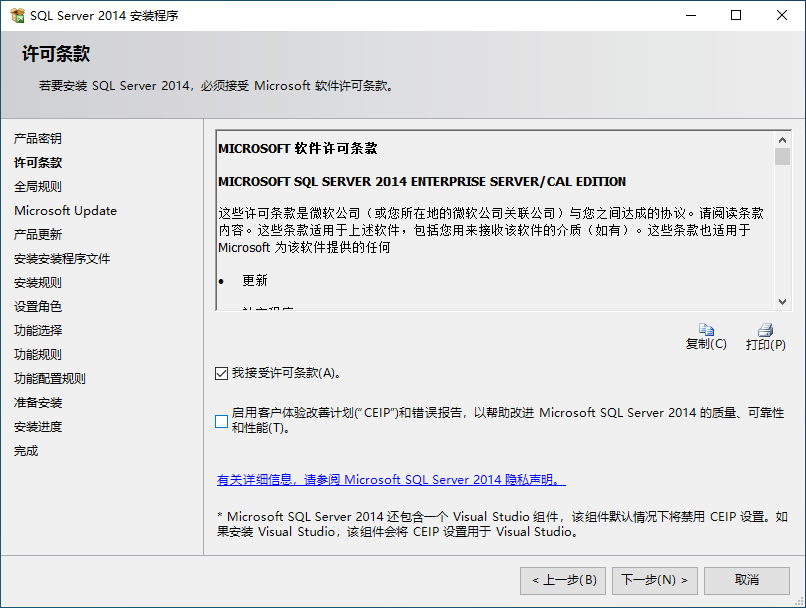Image resolution: width=806 pixels, height=608 pixels.
Task: Click the Print (打印) icon
Action: [765, 329]
